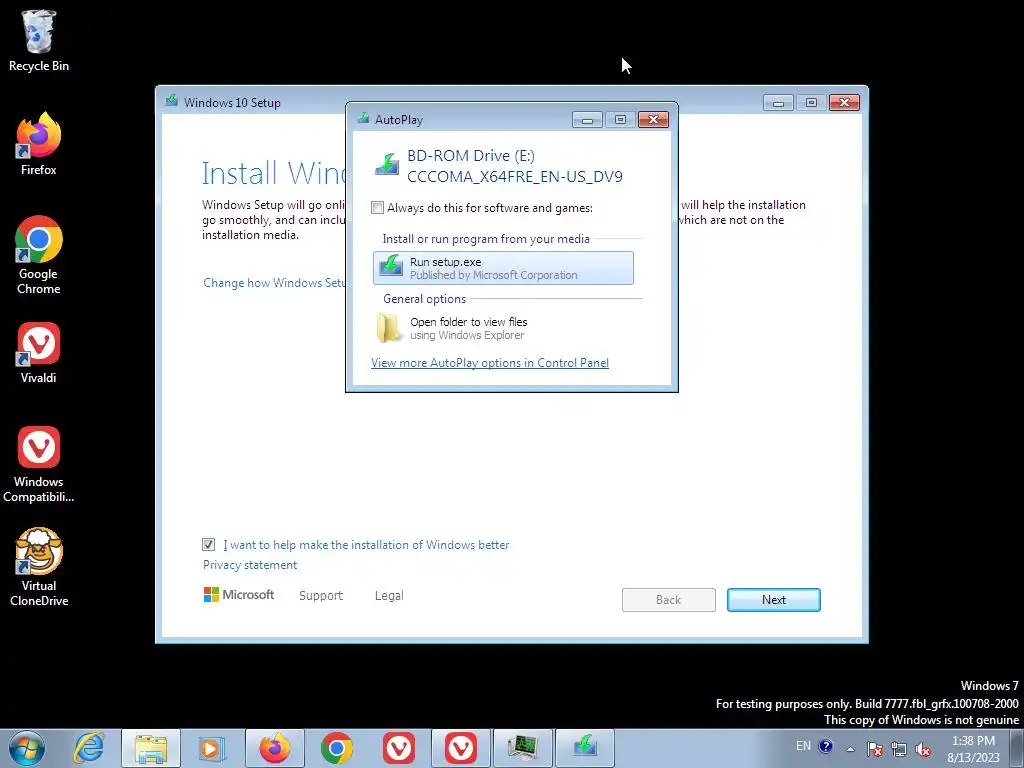
Task: Switch to Firefox in the taskbar
Action: pos(274,748)
